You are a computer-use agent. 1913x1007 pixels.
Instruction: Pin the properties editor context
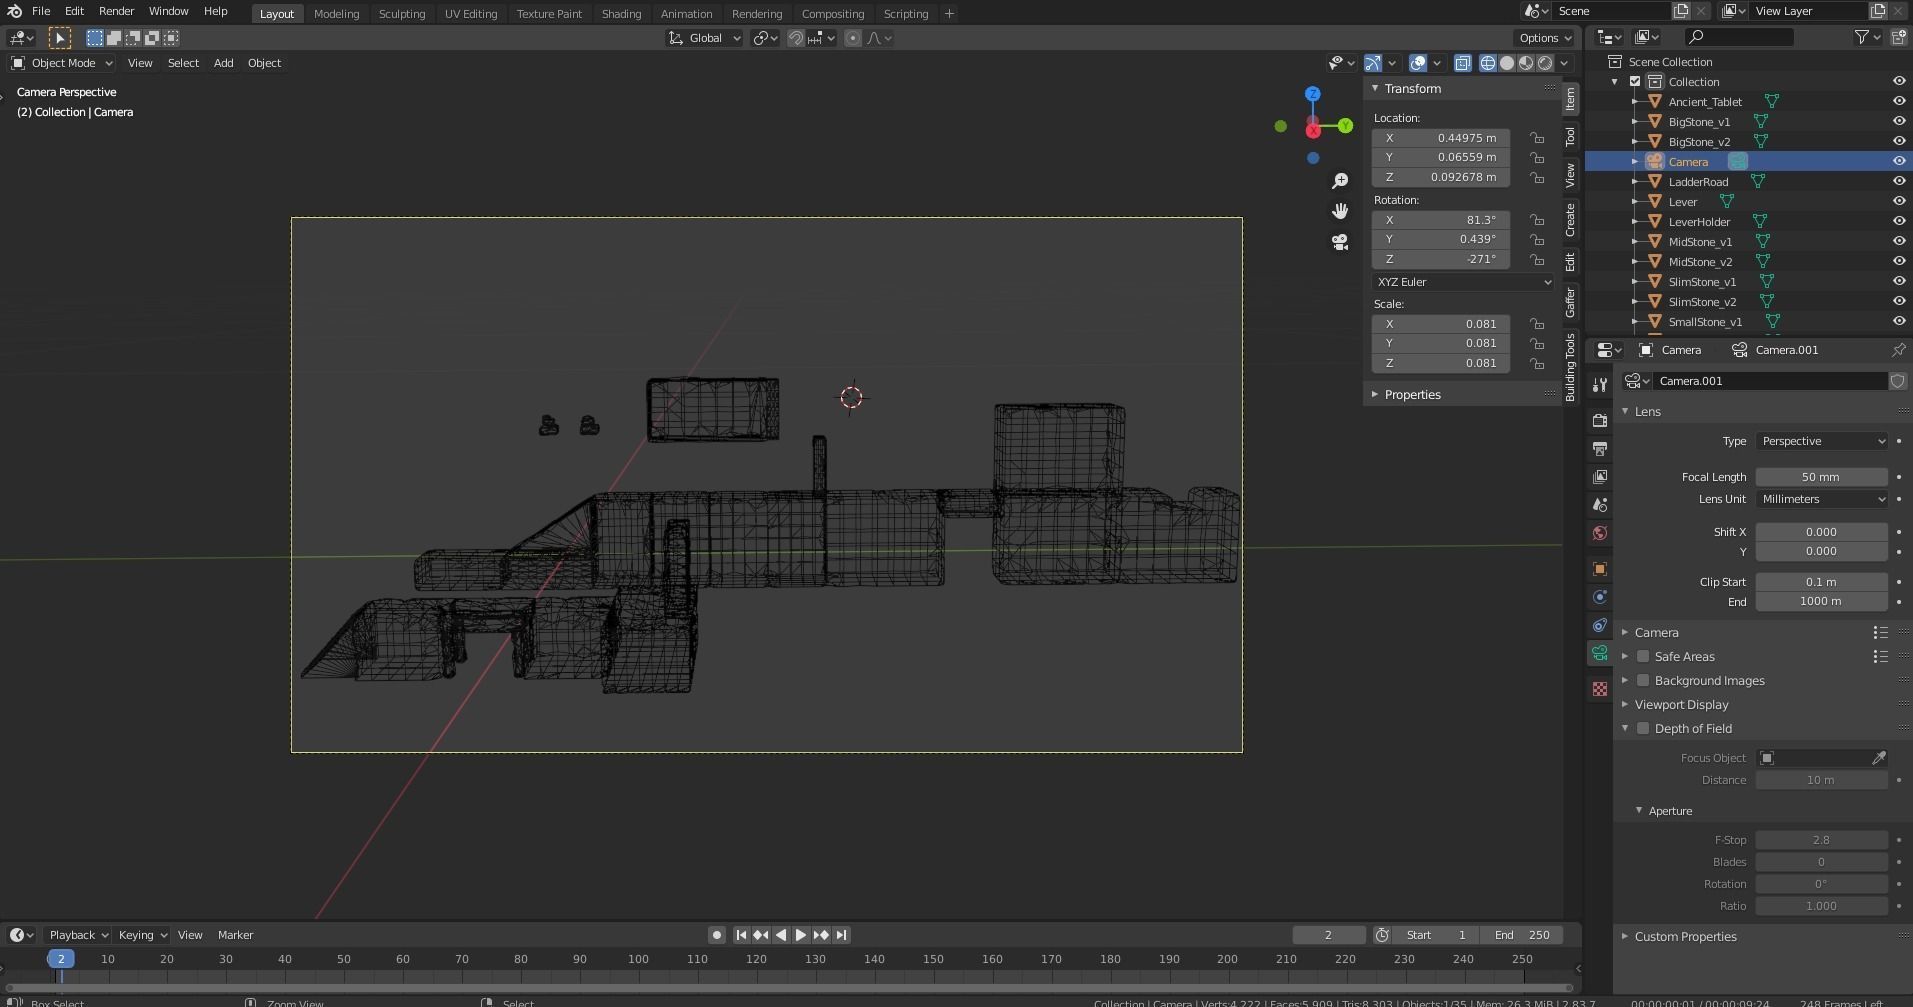click(x=1898, y=350)
